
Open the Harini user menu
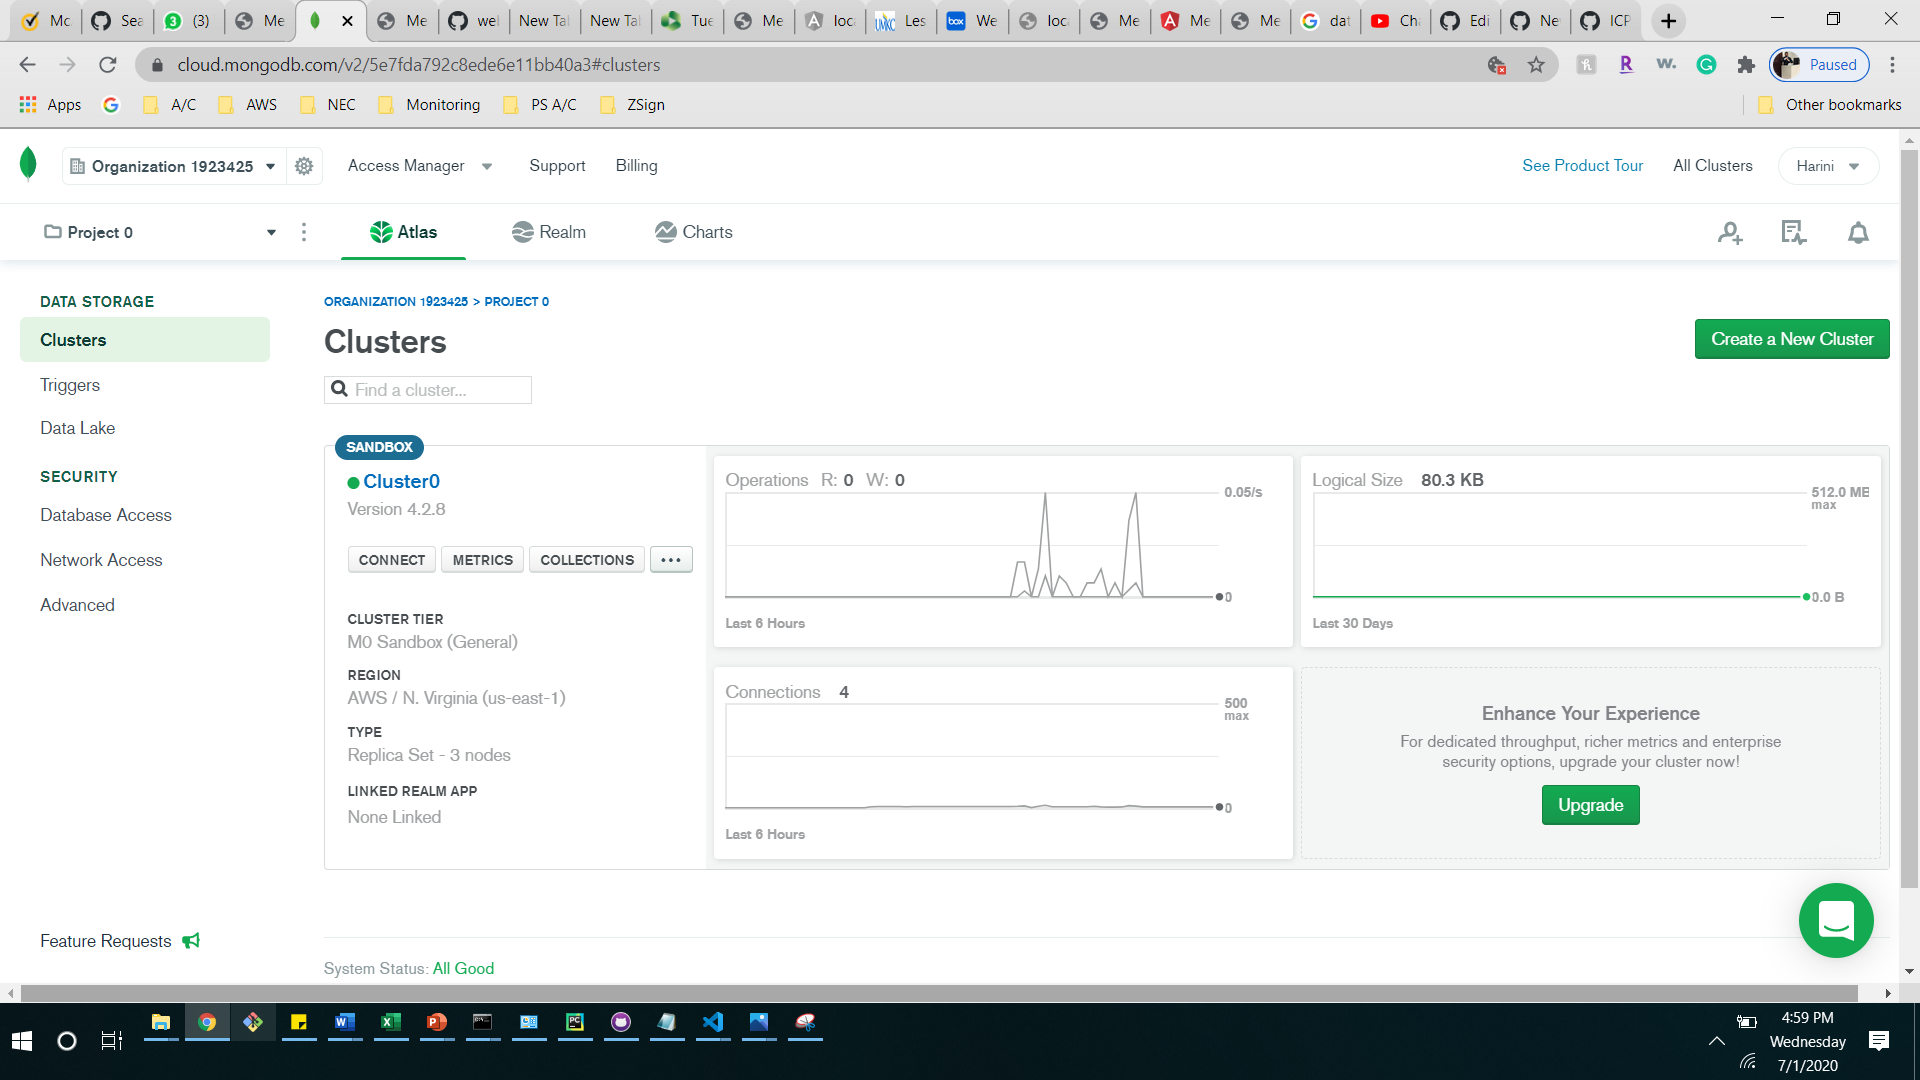1827,166
